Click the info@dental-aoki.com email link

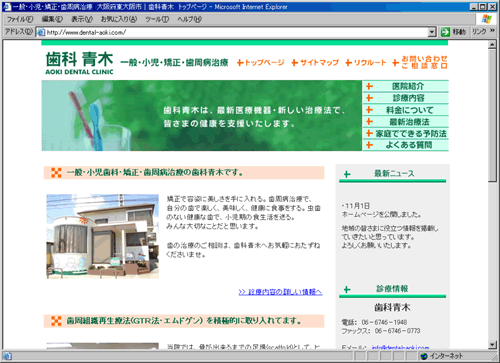[400, 347]
